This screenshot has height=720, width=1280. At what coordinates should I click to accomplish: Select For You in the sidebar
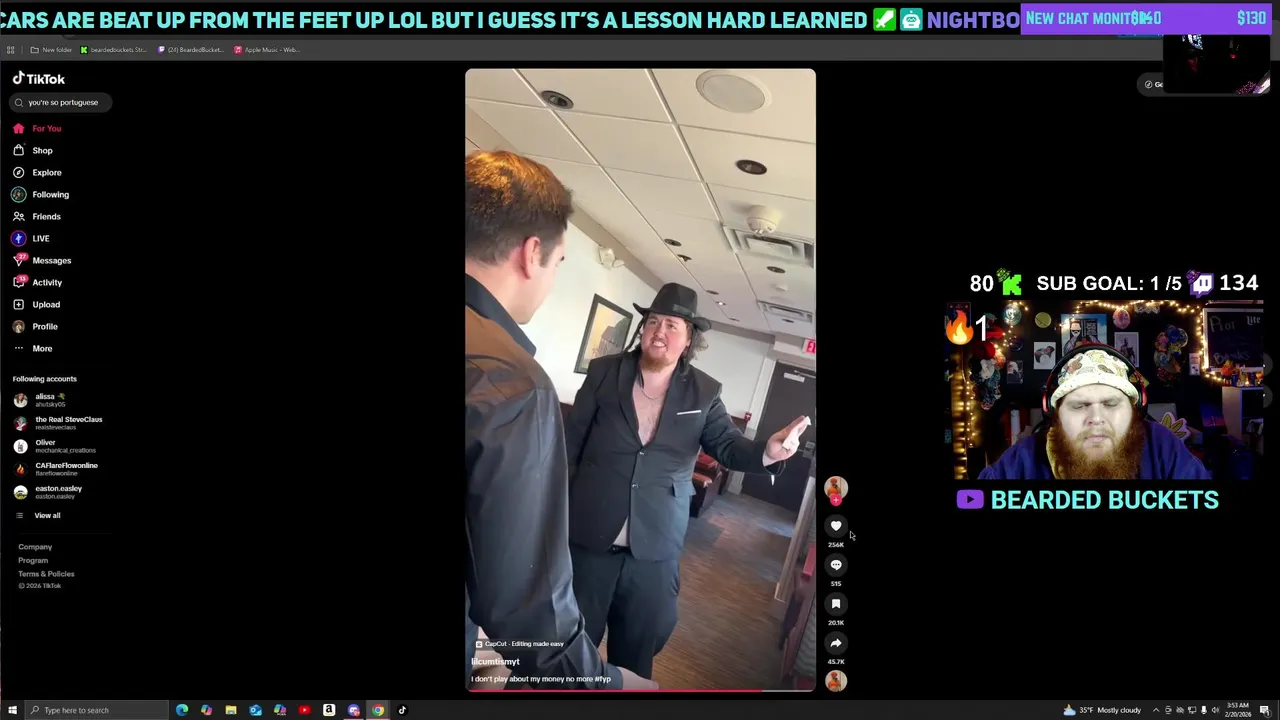tap(37, 128)
